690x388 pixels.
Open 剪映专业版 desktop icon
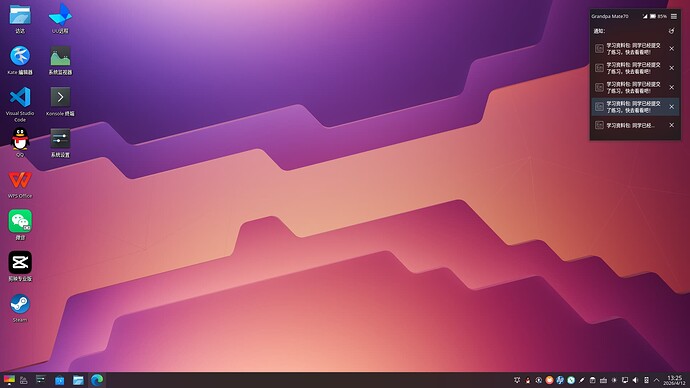[20, 266]
